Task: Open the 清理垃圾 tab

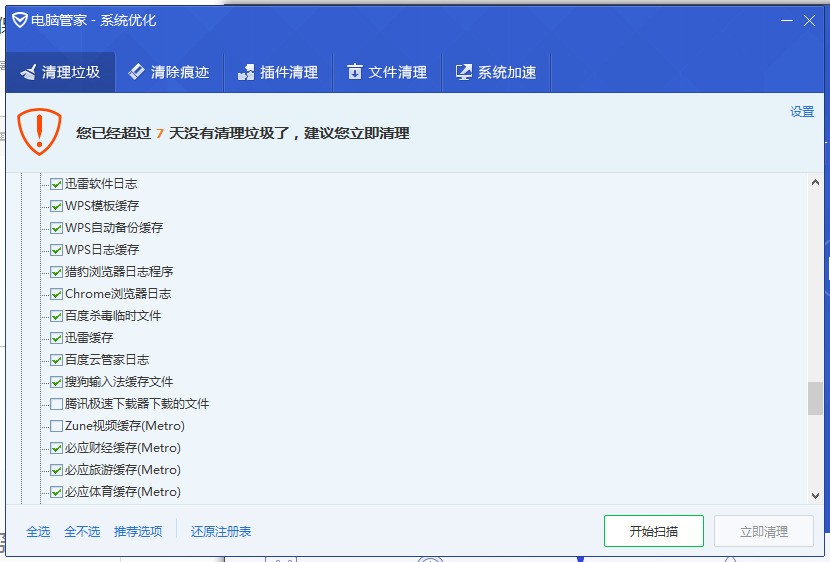Action: click(60, 72)
